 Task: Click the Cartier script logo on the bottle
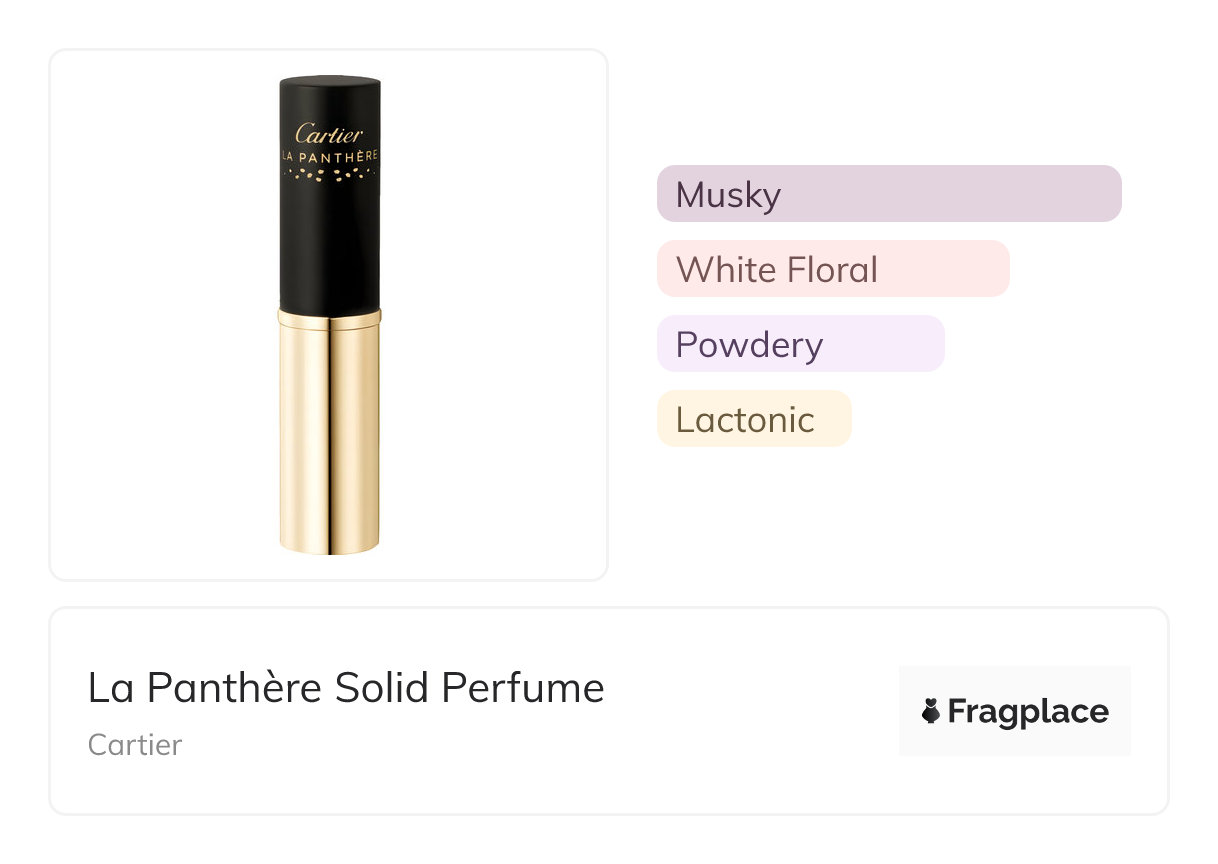point(329,135)
